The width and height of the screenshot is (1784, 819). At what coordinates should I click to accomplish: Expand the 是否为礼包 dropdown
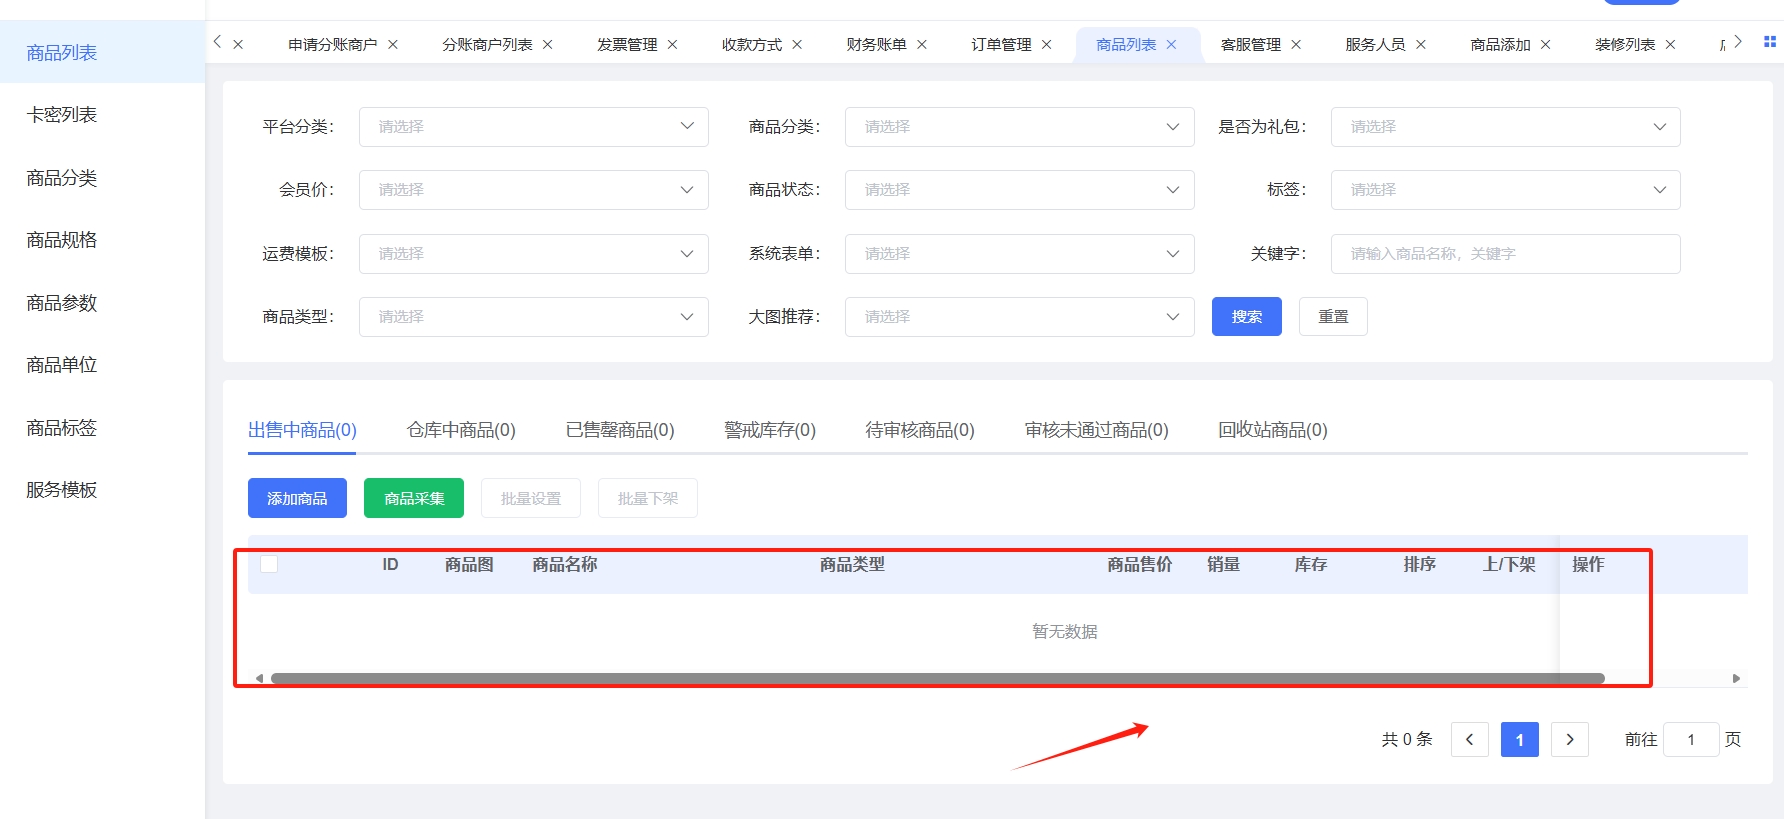pyautogui.click(x=1505, y=127)
